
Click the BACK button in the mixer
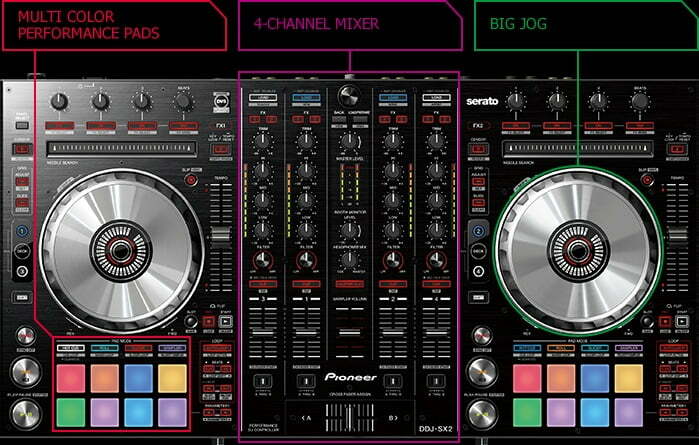coord(339,119)
